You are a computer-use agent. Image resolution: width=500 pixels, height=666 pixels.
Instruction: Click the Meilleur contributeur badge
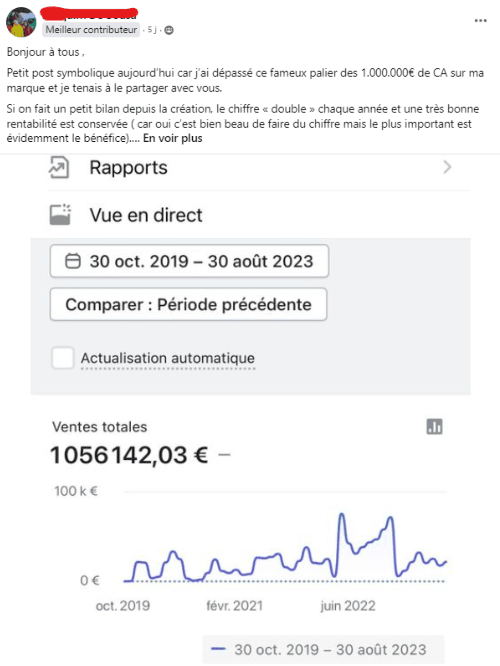pos(91,30)
